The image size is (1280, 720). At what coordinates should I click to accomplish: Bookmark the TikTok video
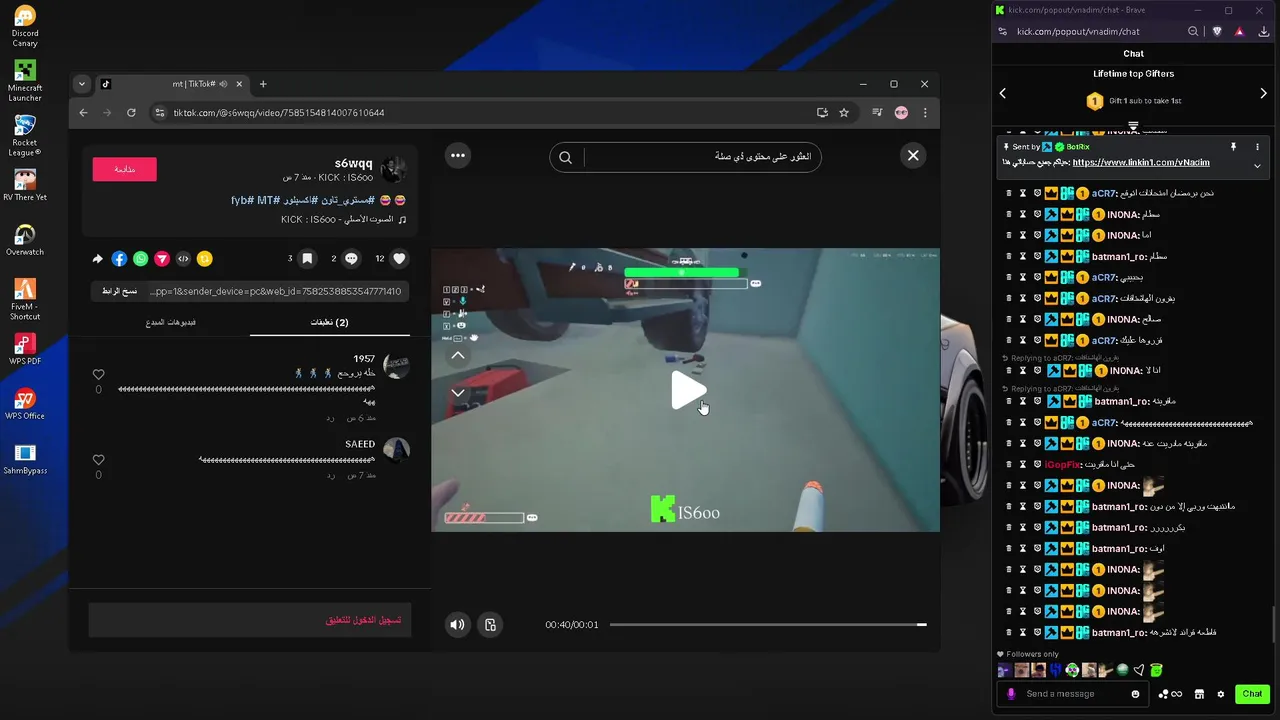[307, 258]
